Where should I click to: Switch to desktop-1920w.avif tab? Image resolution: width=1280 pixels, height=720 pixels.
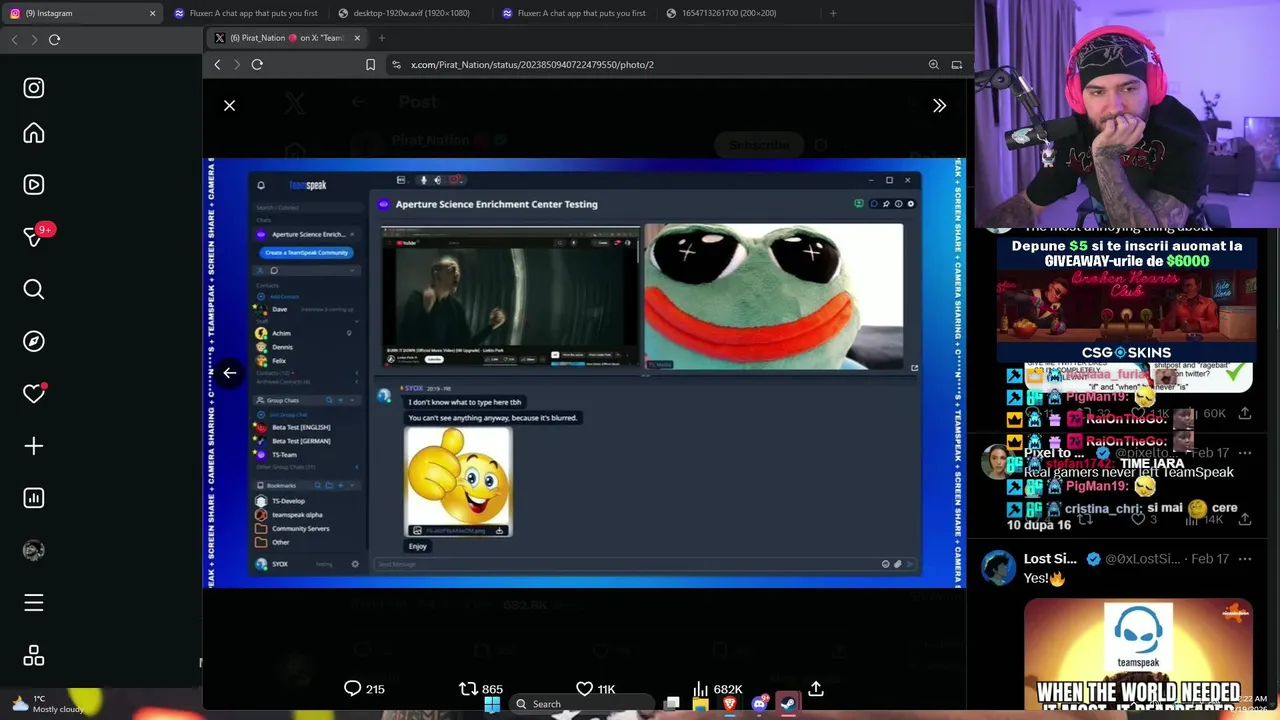410,13
